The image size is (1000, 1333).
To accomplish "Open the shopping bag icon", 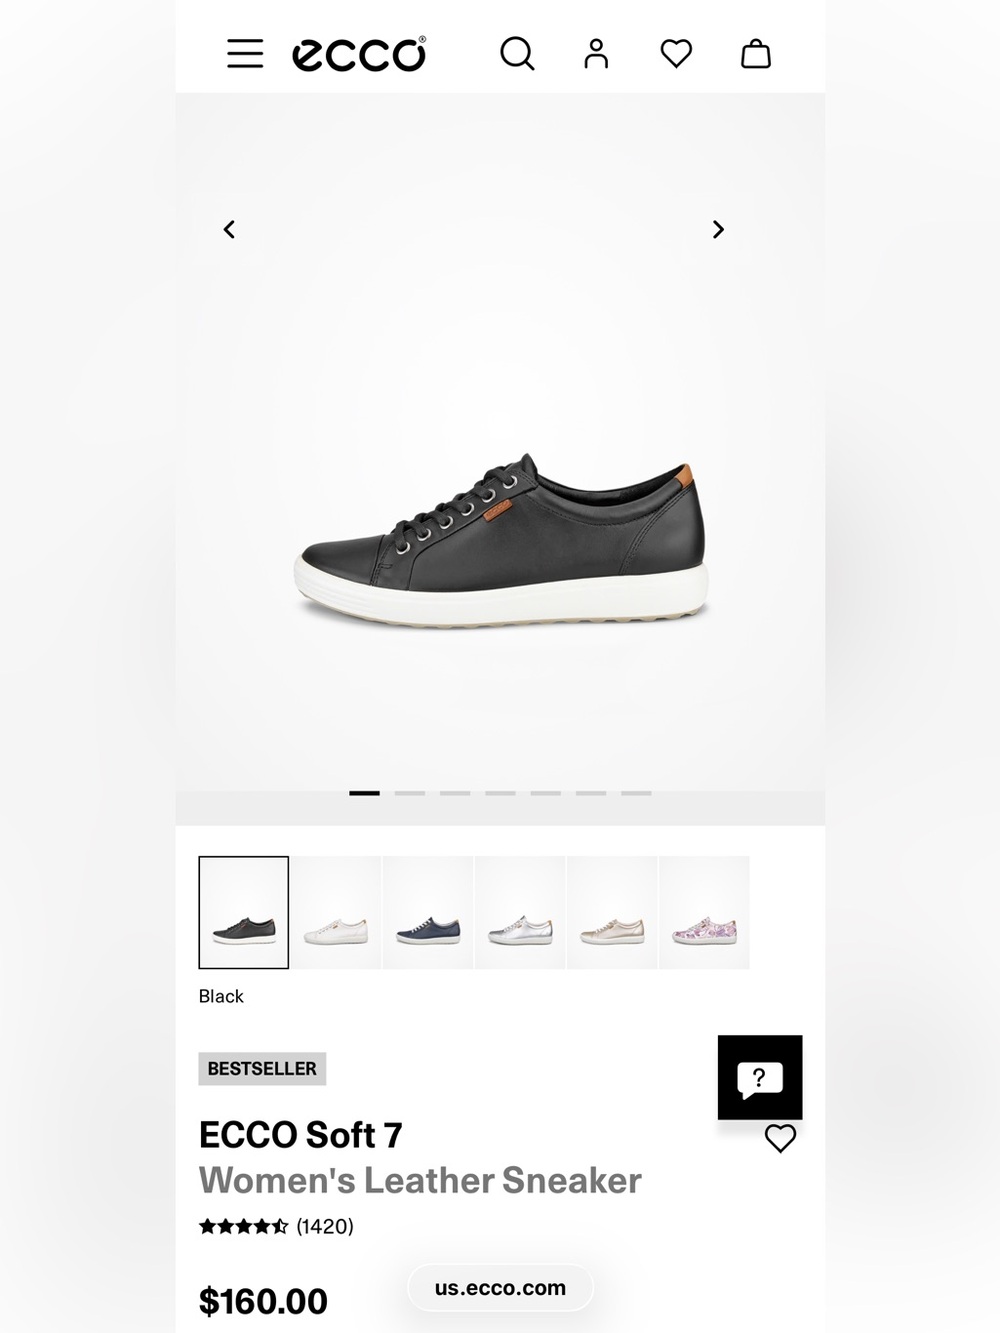I will coord(756,54).
